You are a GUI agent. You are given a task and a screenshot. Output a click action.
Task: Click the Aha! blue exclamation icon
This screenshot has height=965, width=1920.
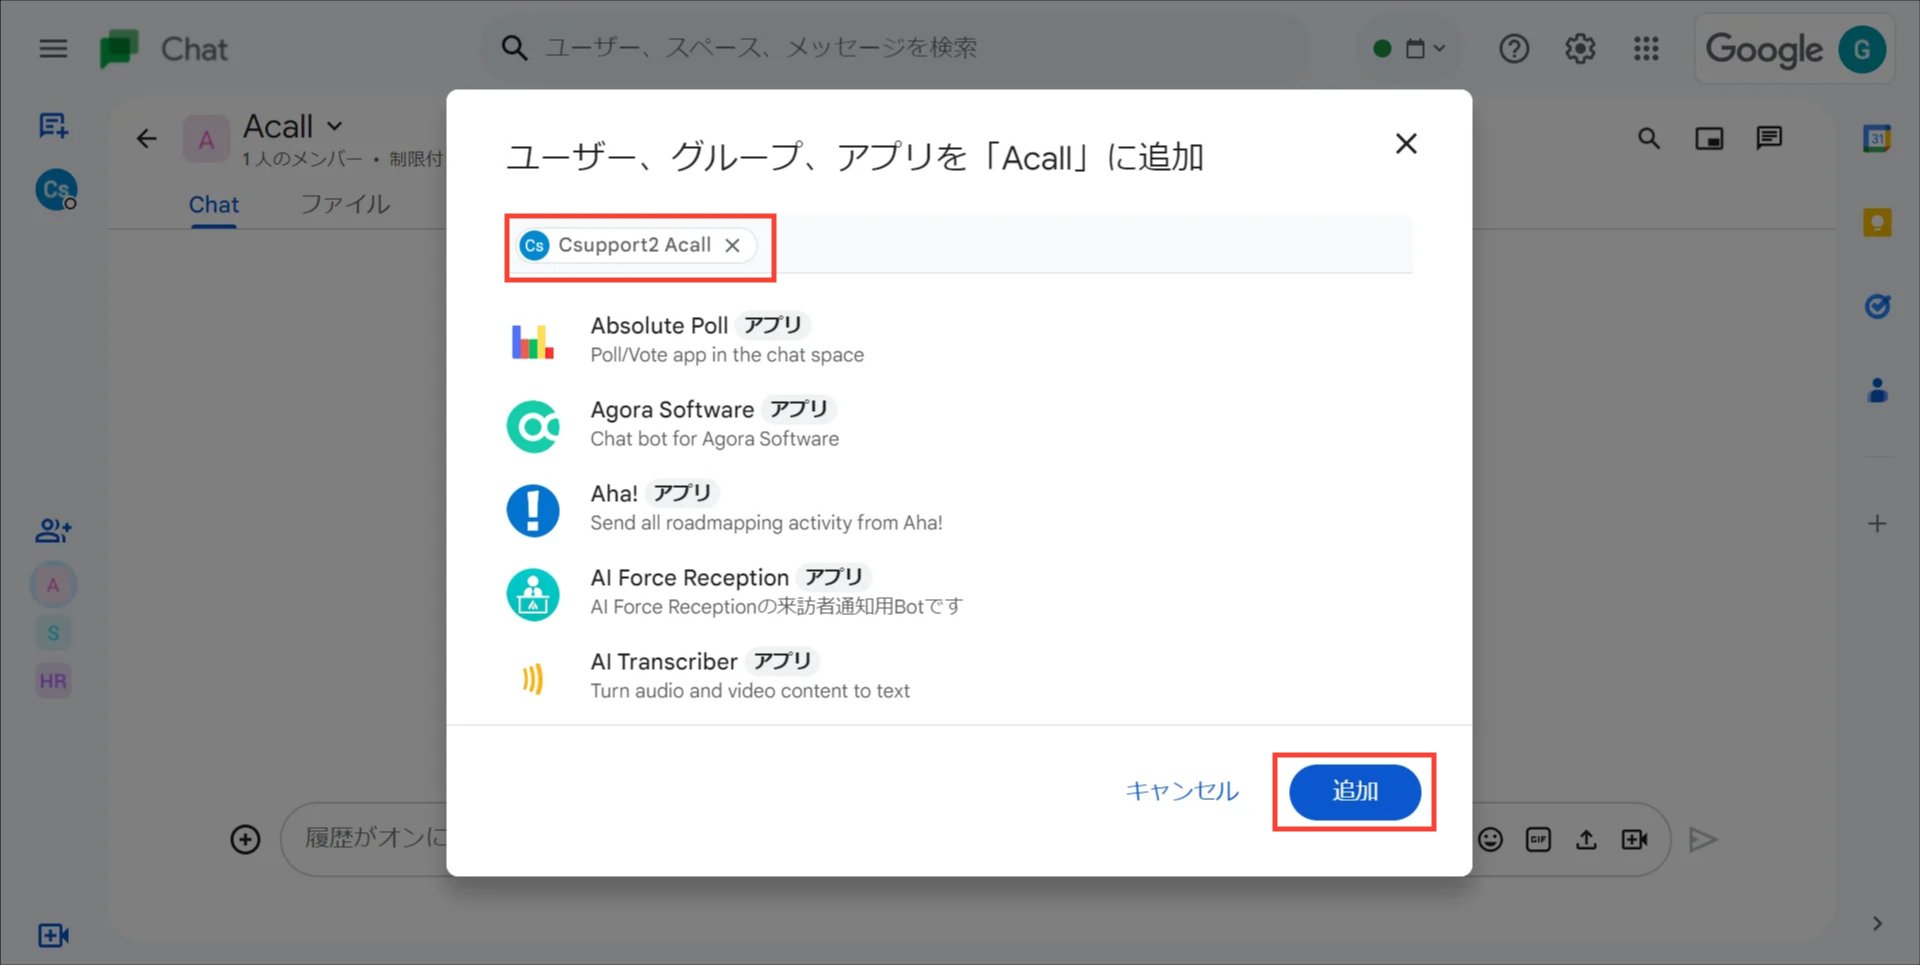[533, 510]
